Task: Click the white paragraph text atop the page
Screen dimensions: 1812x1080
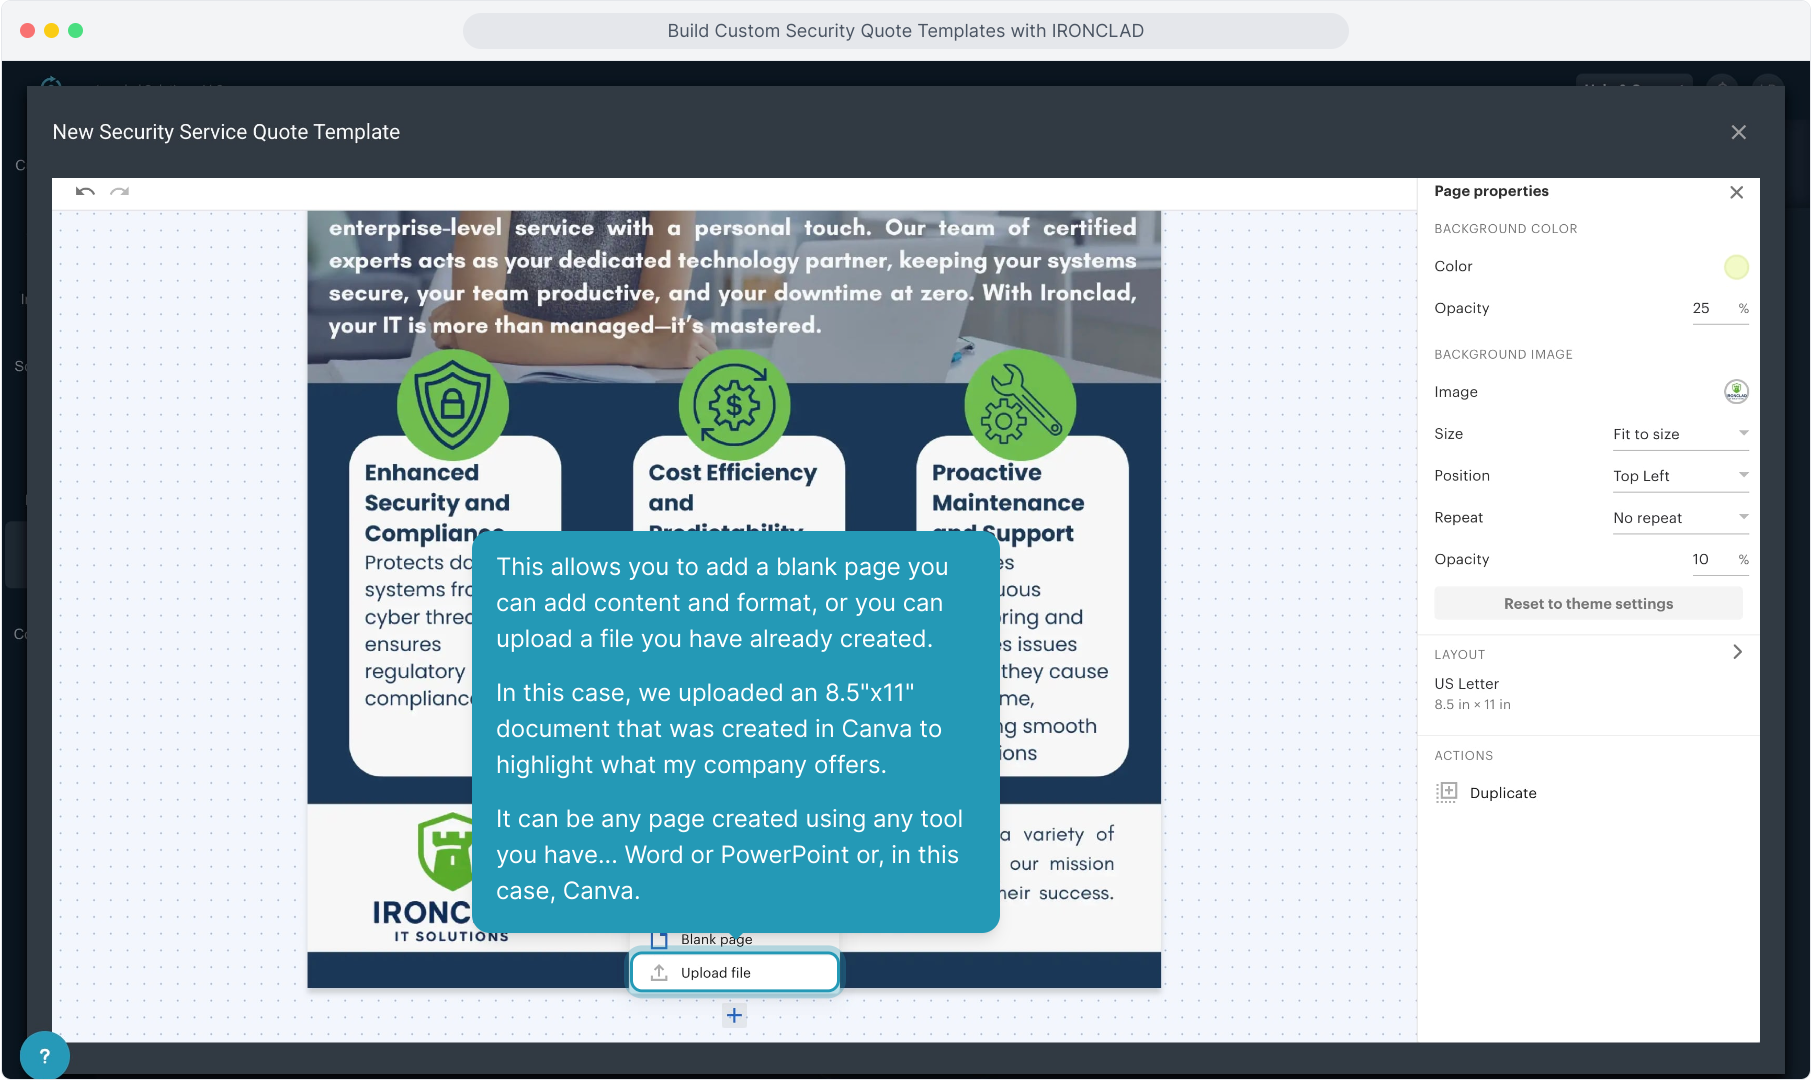Action: [x=733, y=276]
